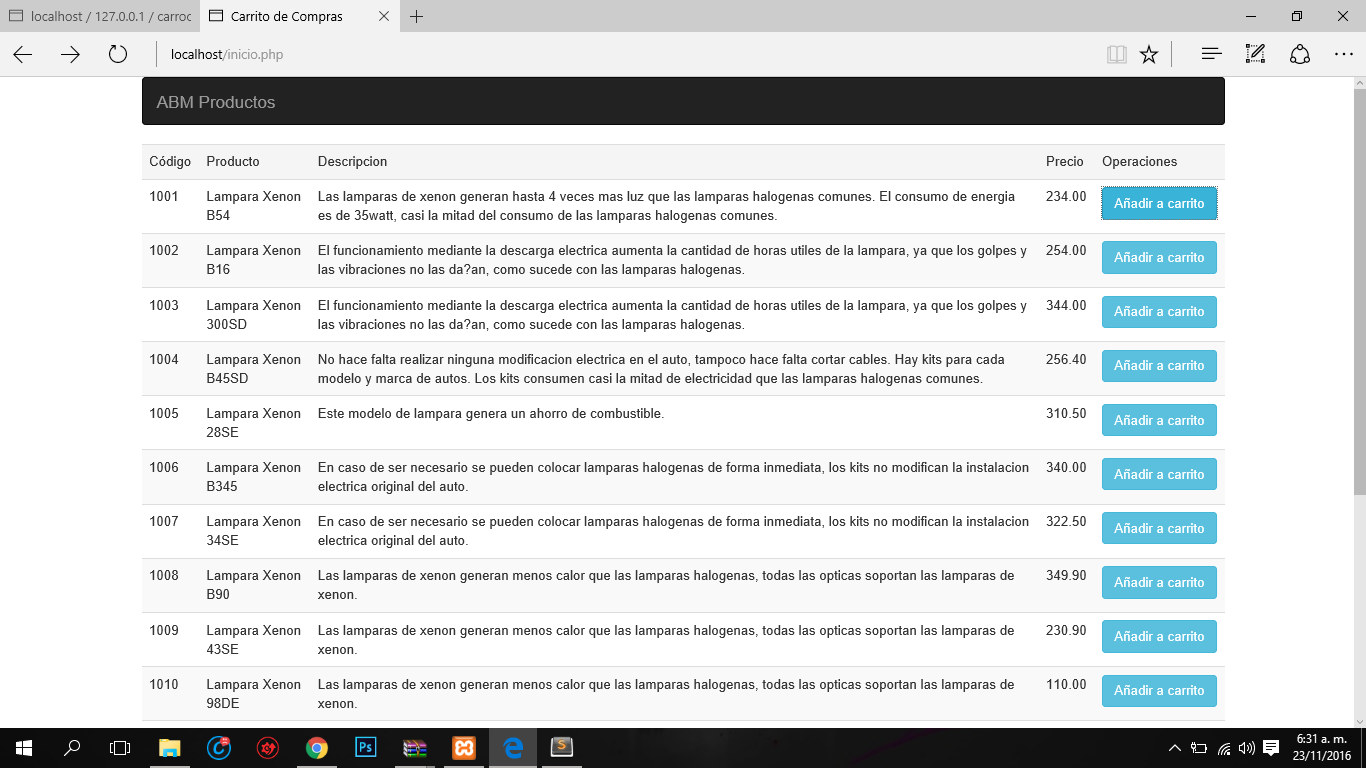Add product 1005 to cart
Screen dimensions: 1366x768
pyautogui.click(x=1159, y=420)
